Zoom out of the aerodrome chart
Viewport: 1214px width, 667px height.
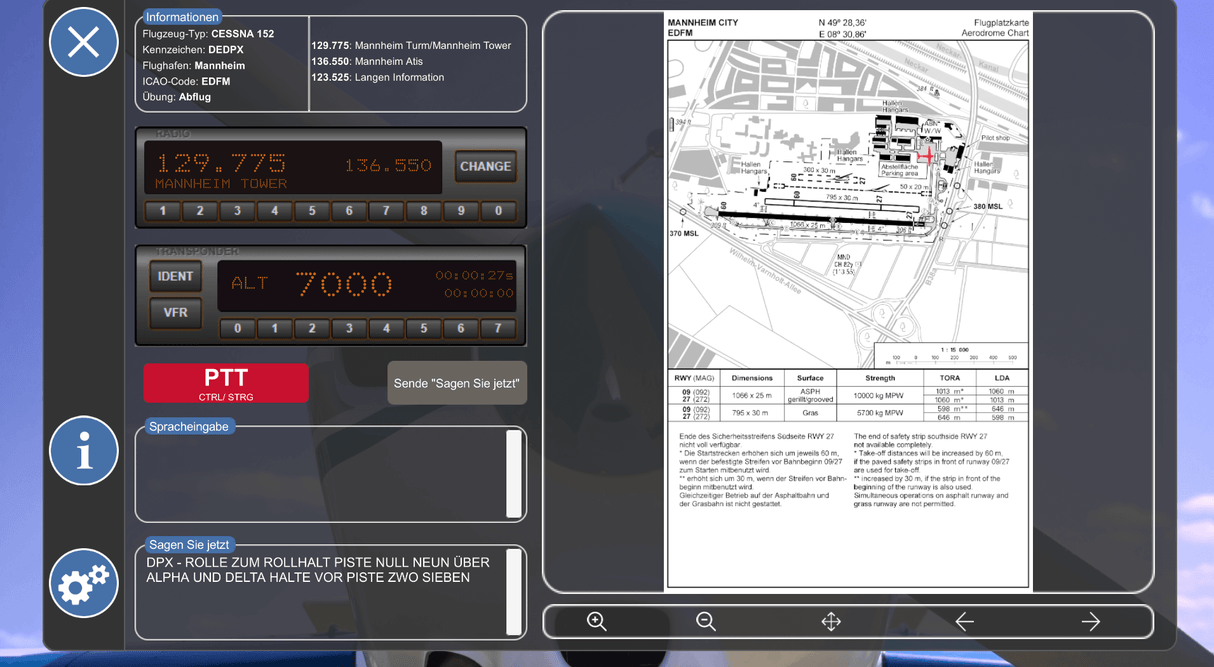(x=706, y=622)
